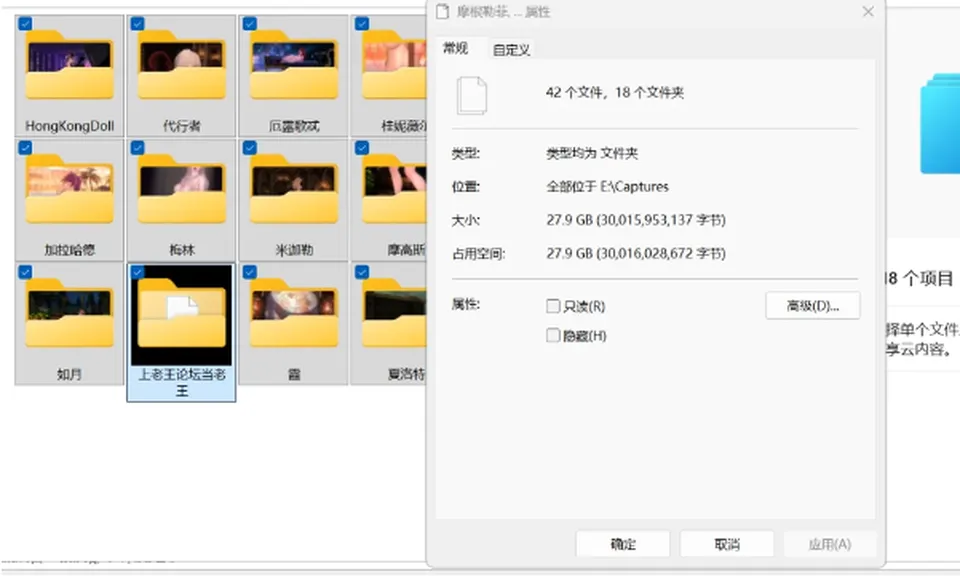Click the 30,015,953,137 字节 size value
960x577 pixels.
660,220
